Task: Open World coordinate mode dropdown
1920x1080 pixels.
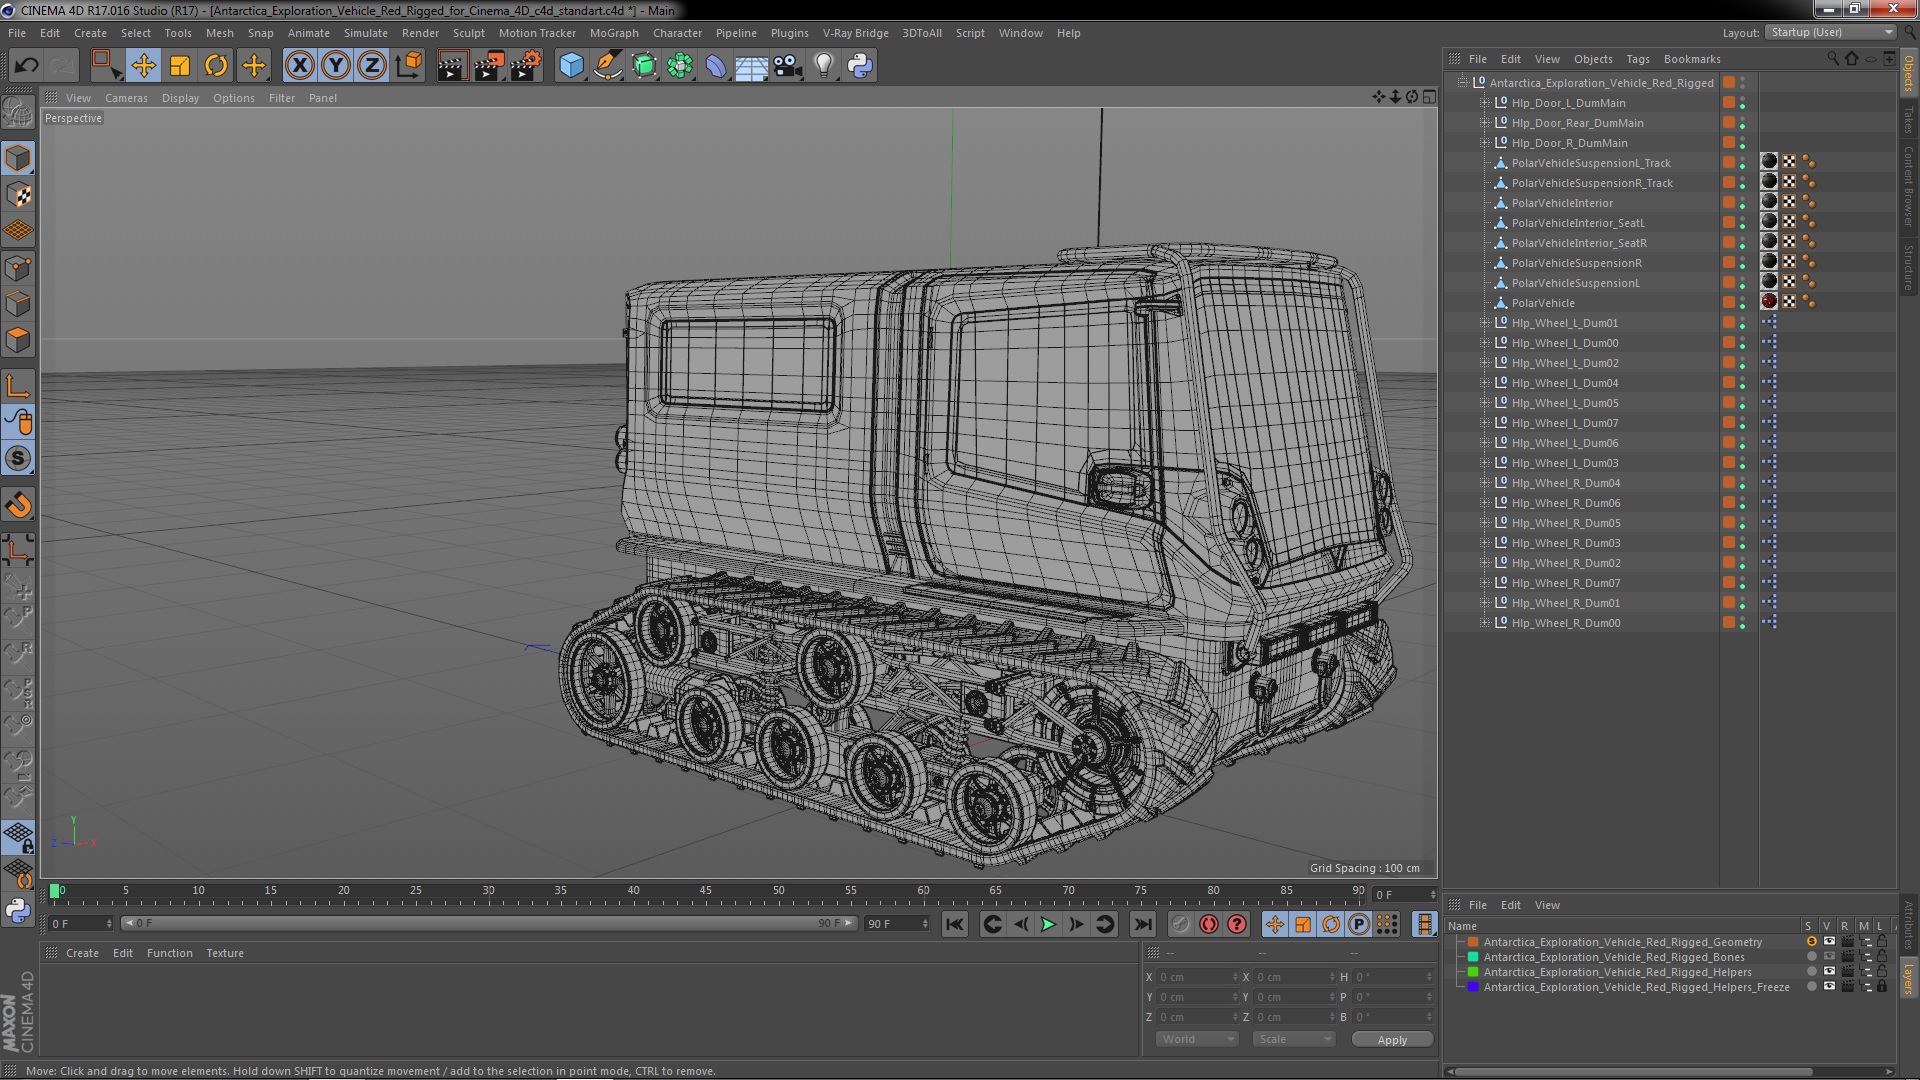Action: click(1197, 1039)
